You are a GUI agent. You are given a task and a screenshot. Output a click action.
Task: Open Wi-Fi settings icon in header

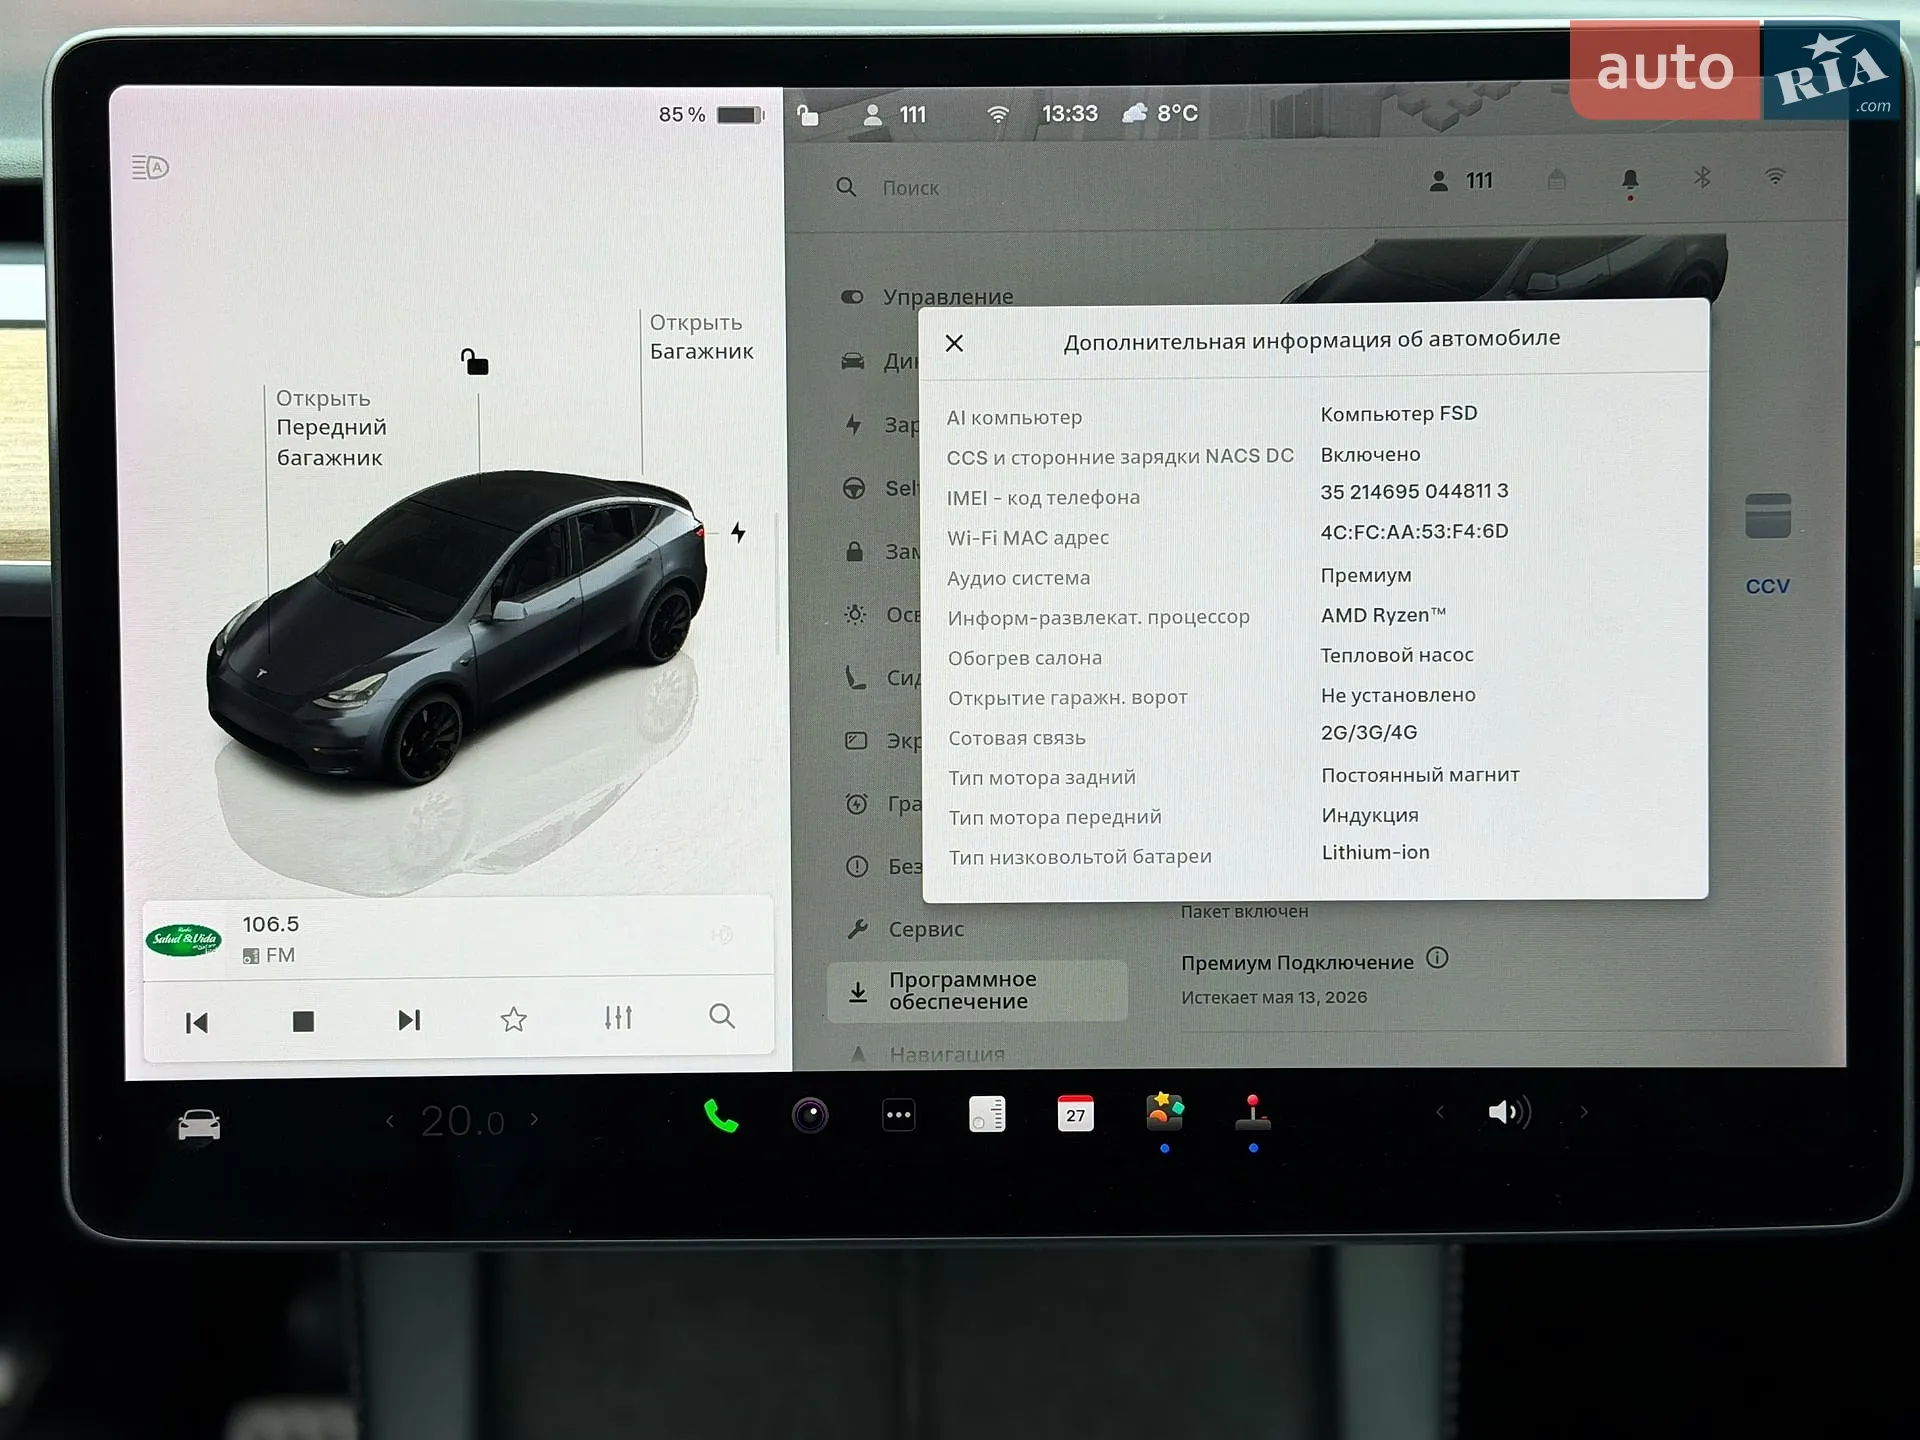pos(1775,177)
